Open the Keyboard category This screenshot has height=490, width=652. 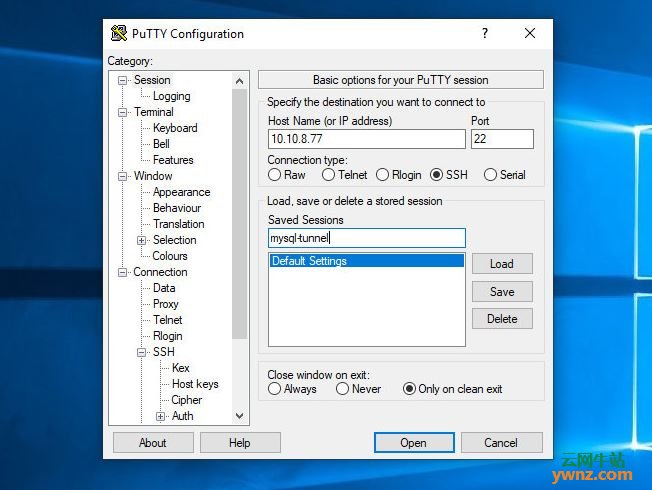click(175, 128)
